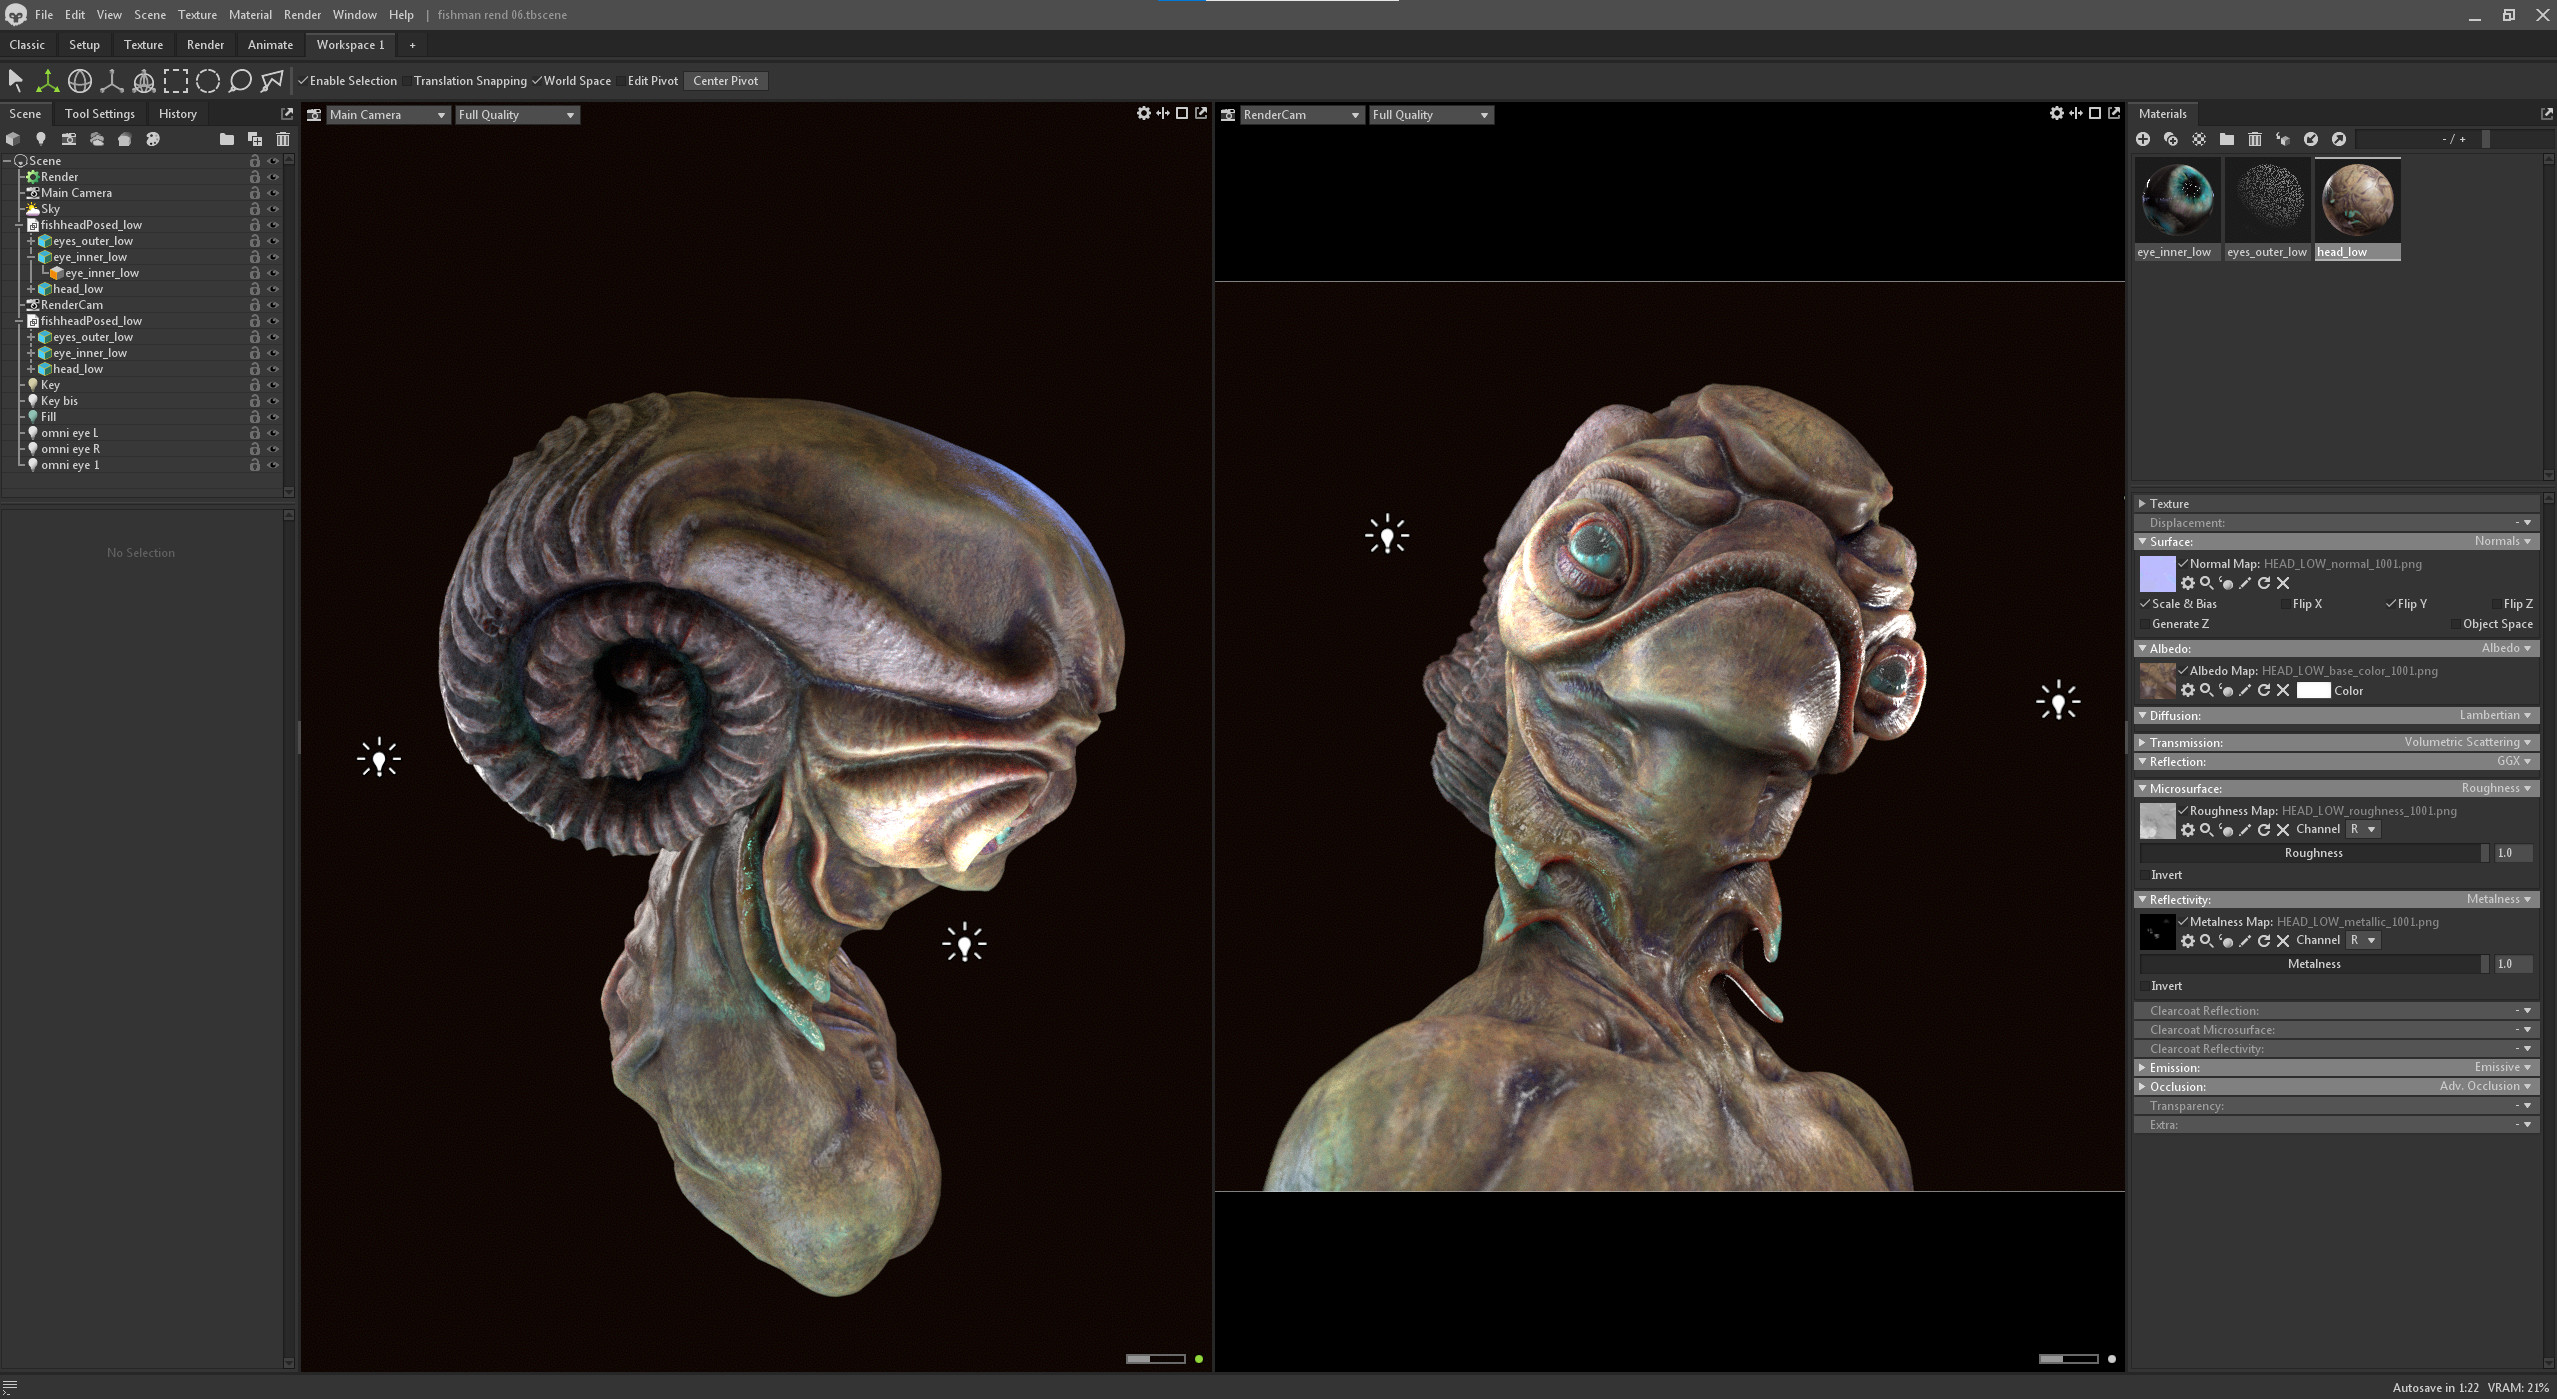This screenshot has width=2557, height=1399.
Task: Add a new workspace with plus tab
Action: coord(412,45)
